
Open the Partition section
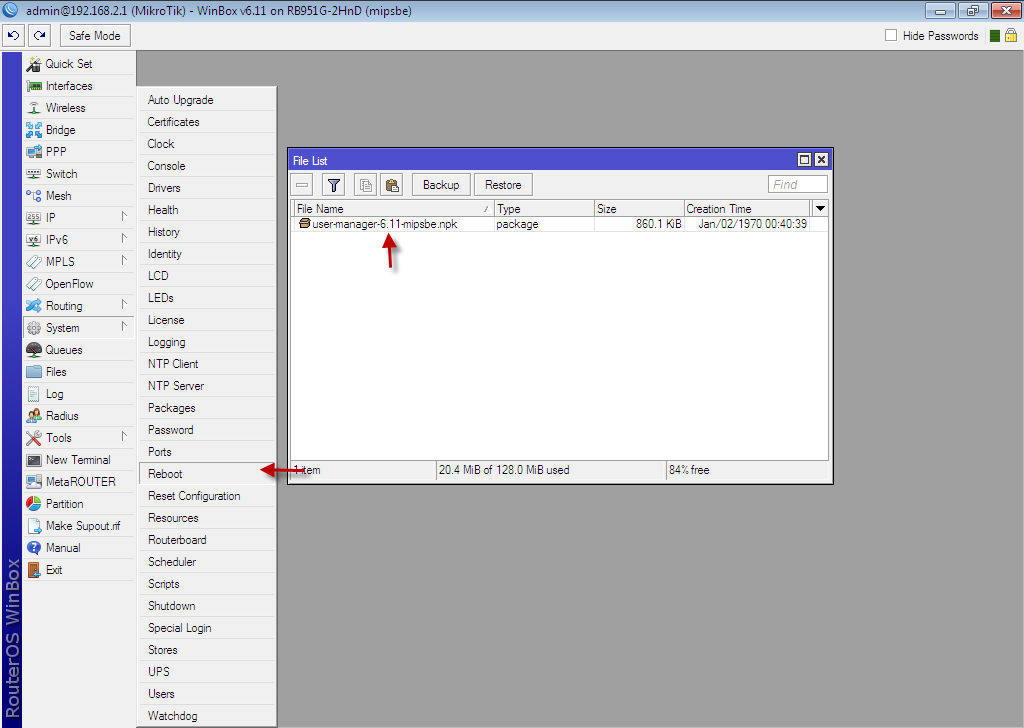click(79, 504)
